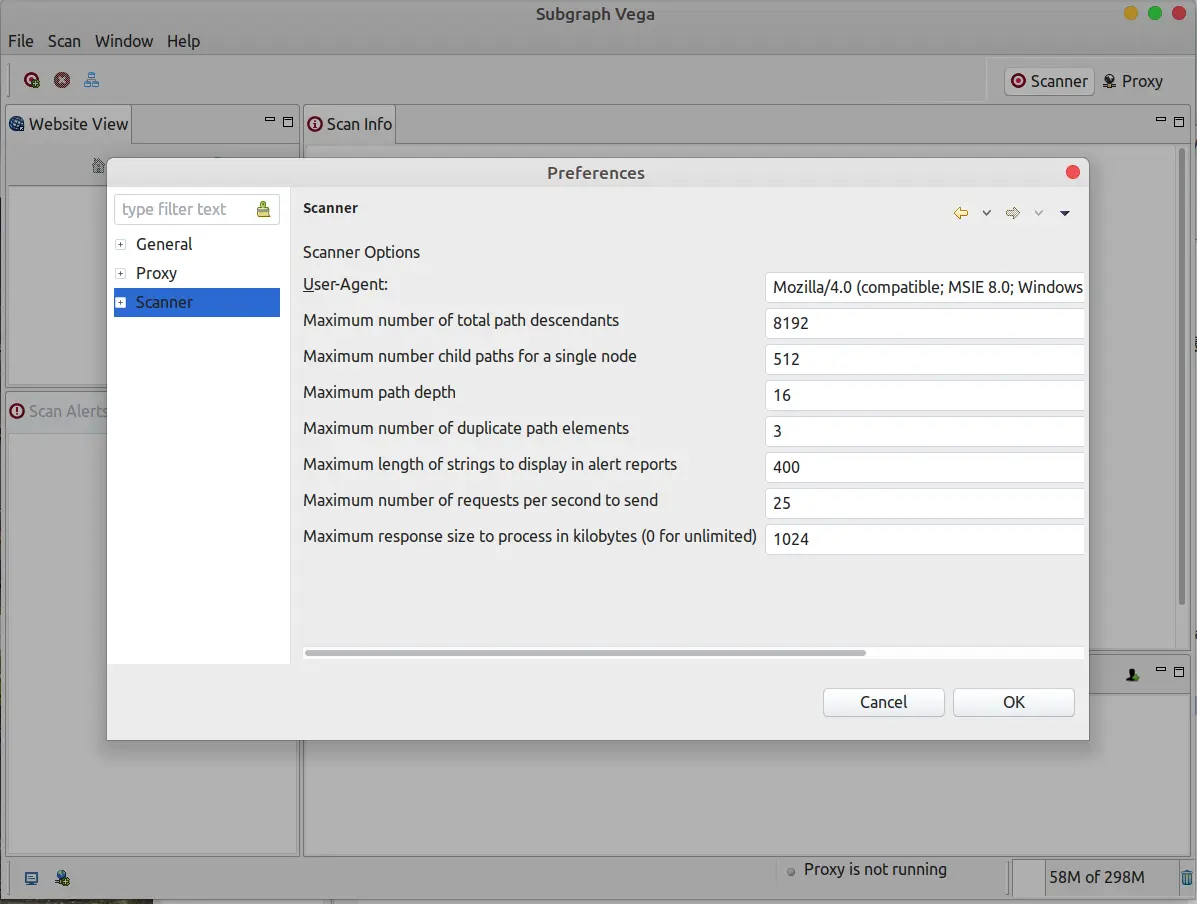Click the Scanner Options heading text
Screen dimensions: 1197x904
coord(361,252)
